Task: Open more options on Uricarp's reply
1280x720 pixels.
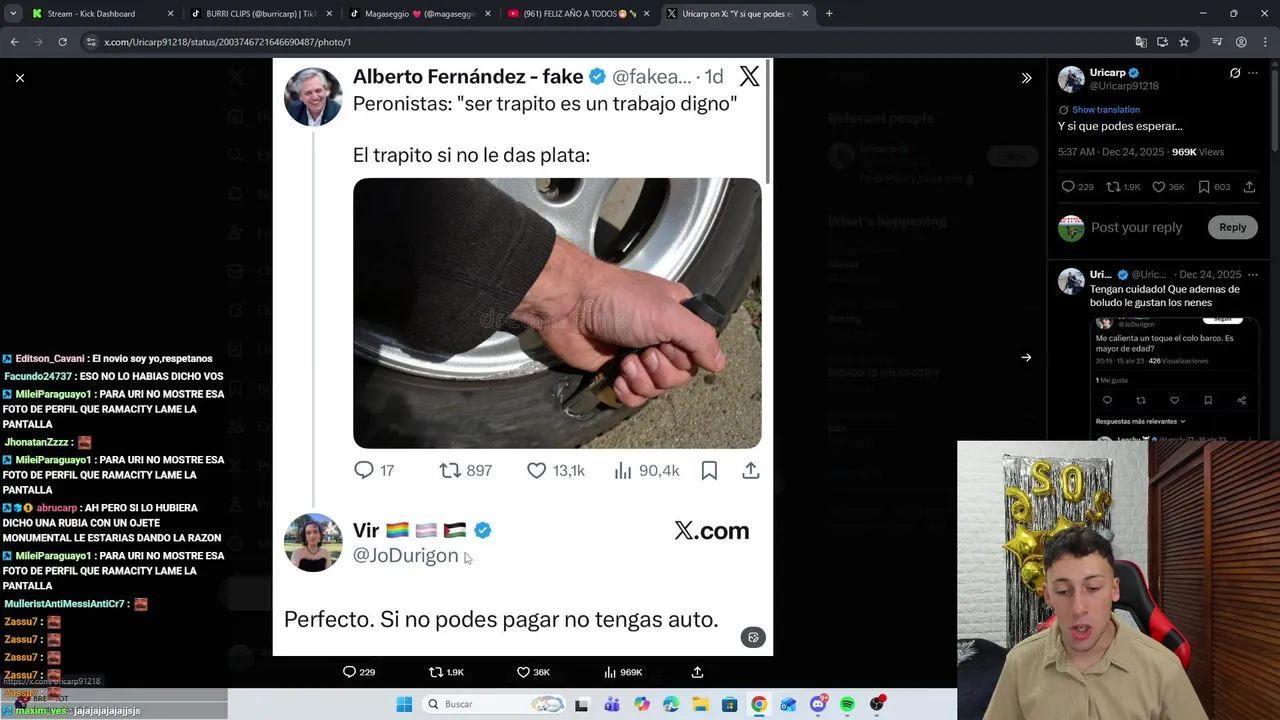Action: coord(1253,274)
